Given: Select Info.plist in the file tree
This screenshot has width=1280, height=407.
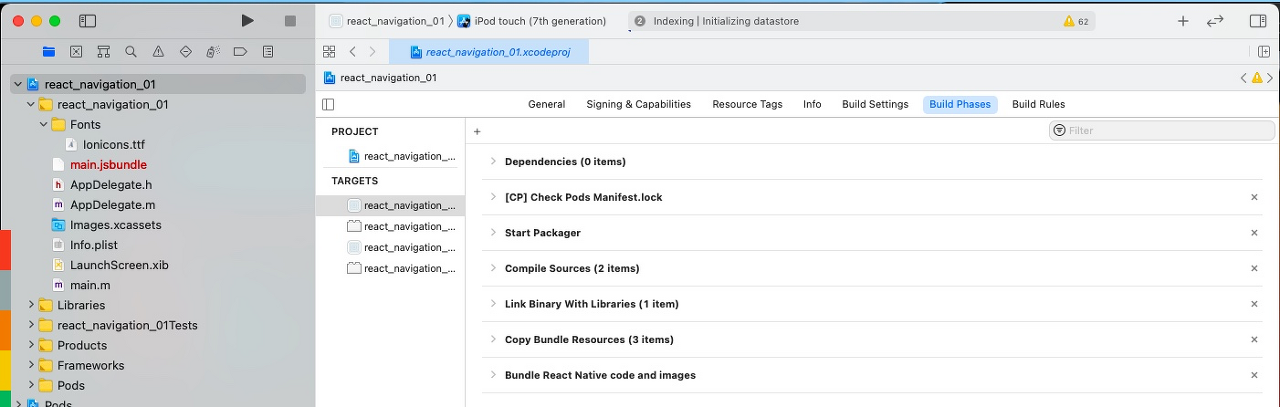Looking at the screenshot, I should tap(95, 245).
